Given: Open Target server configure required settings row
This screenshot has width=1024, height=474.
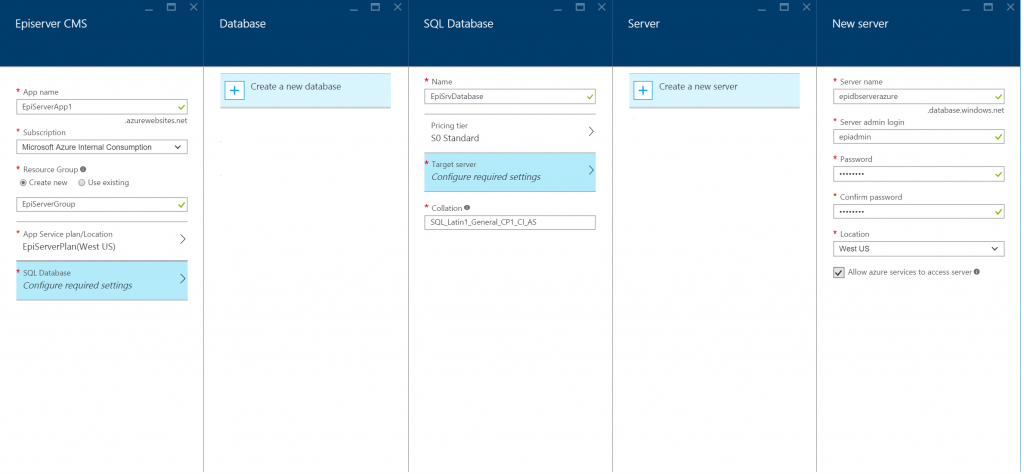Looking at the screenshot, I should pyautogui.click(x=510, y=171).
